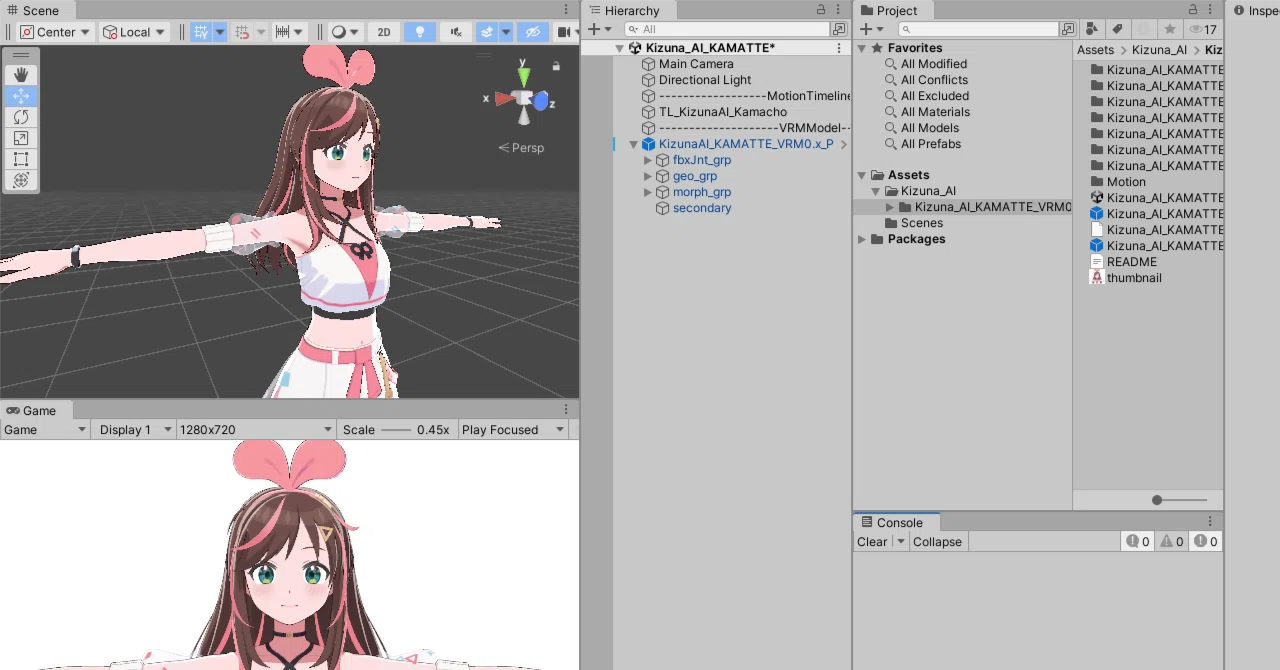
Task: Click the Hierarchy create plus button
Action: tap(598, 30)
